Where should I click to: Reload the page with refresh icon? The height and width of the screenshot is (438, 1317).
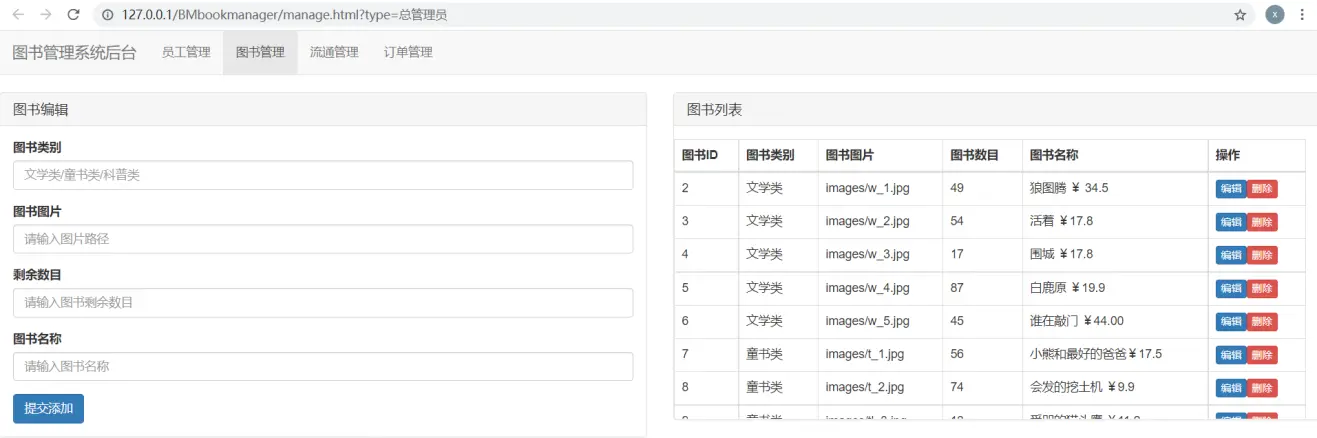click(x=73, y=15)
